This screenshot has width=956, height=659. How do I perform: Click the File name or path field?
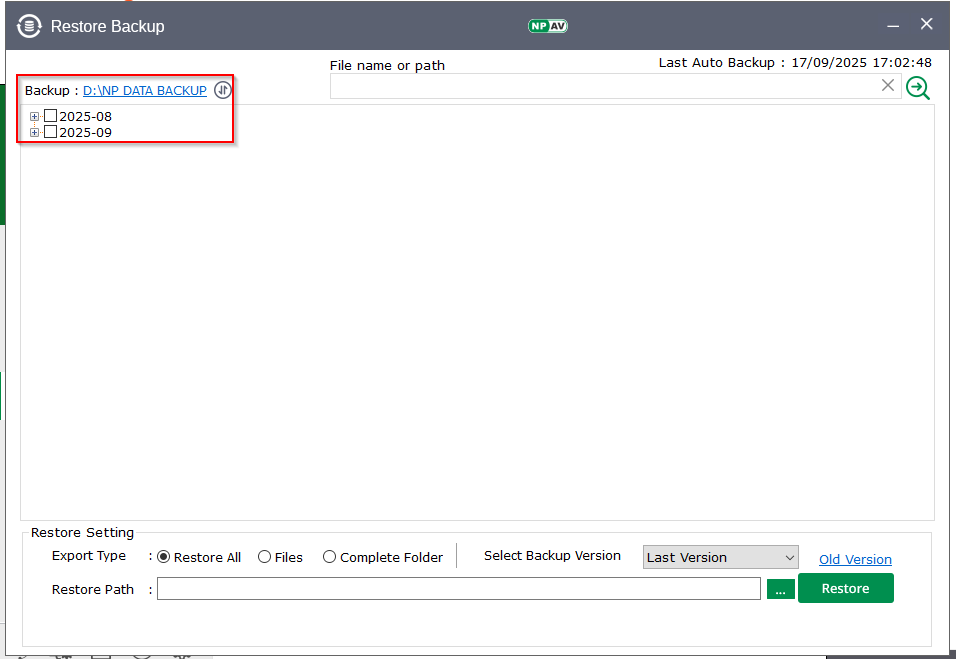[603, 86]
